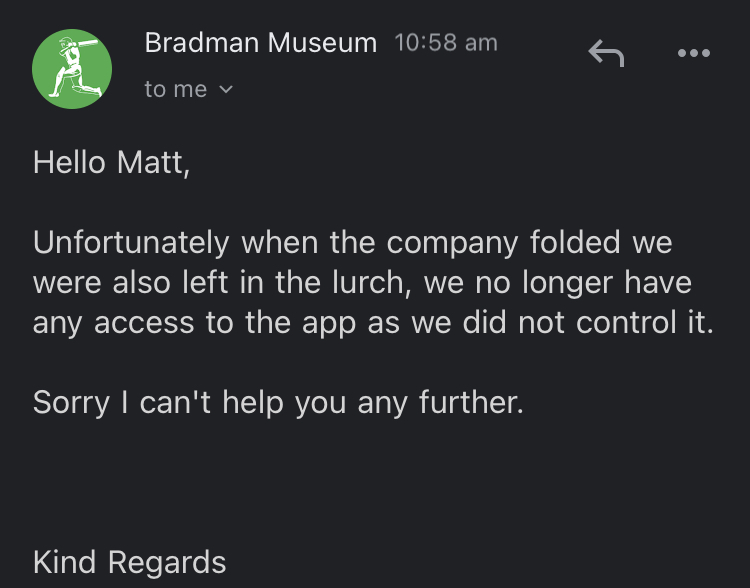Click the 10:58 am timestamp

446,43
